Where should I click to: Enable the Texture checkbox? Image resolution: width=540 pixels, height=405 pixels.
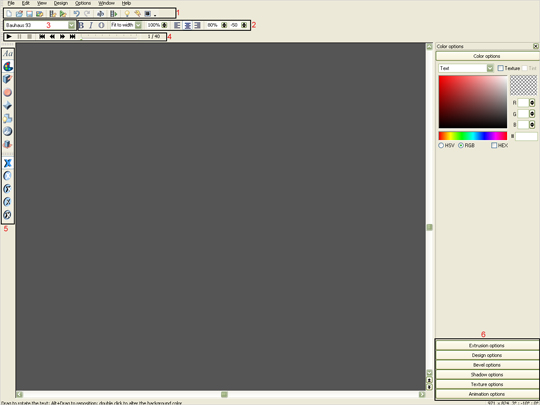[x=500, y=68]
